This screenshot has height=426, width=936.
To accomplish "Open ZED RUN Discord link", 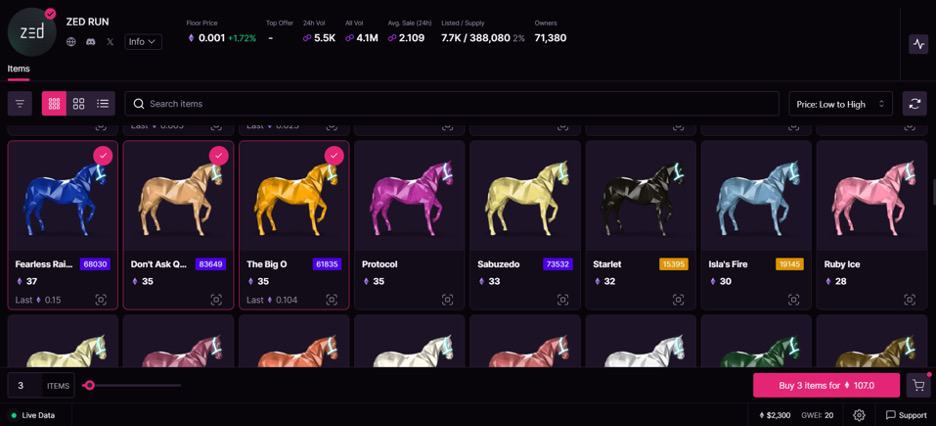I will (x=90, y=42).
